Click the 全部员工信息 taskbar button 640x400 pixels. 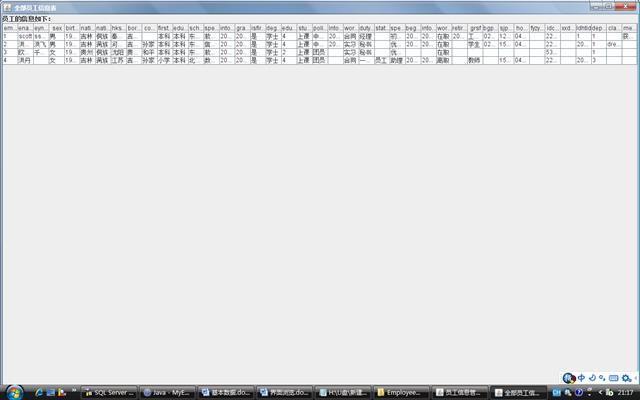click(x=518, y=393)
